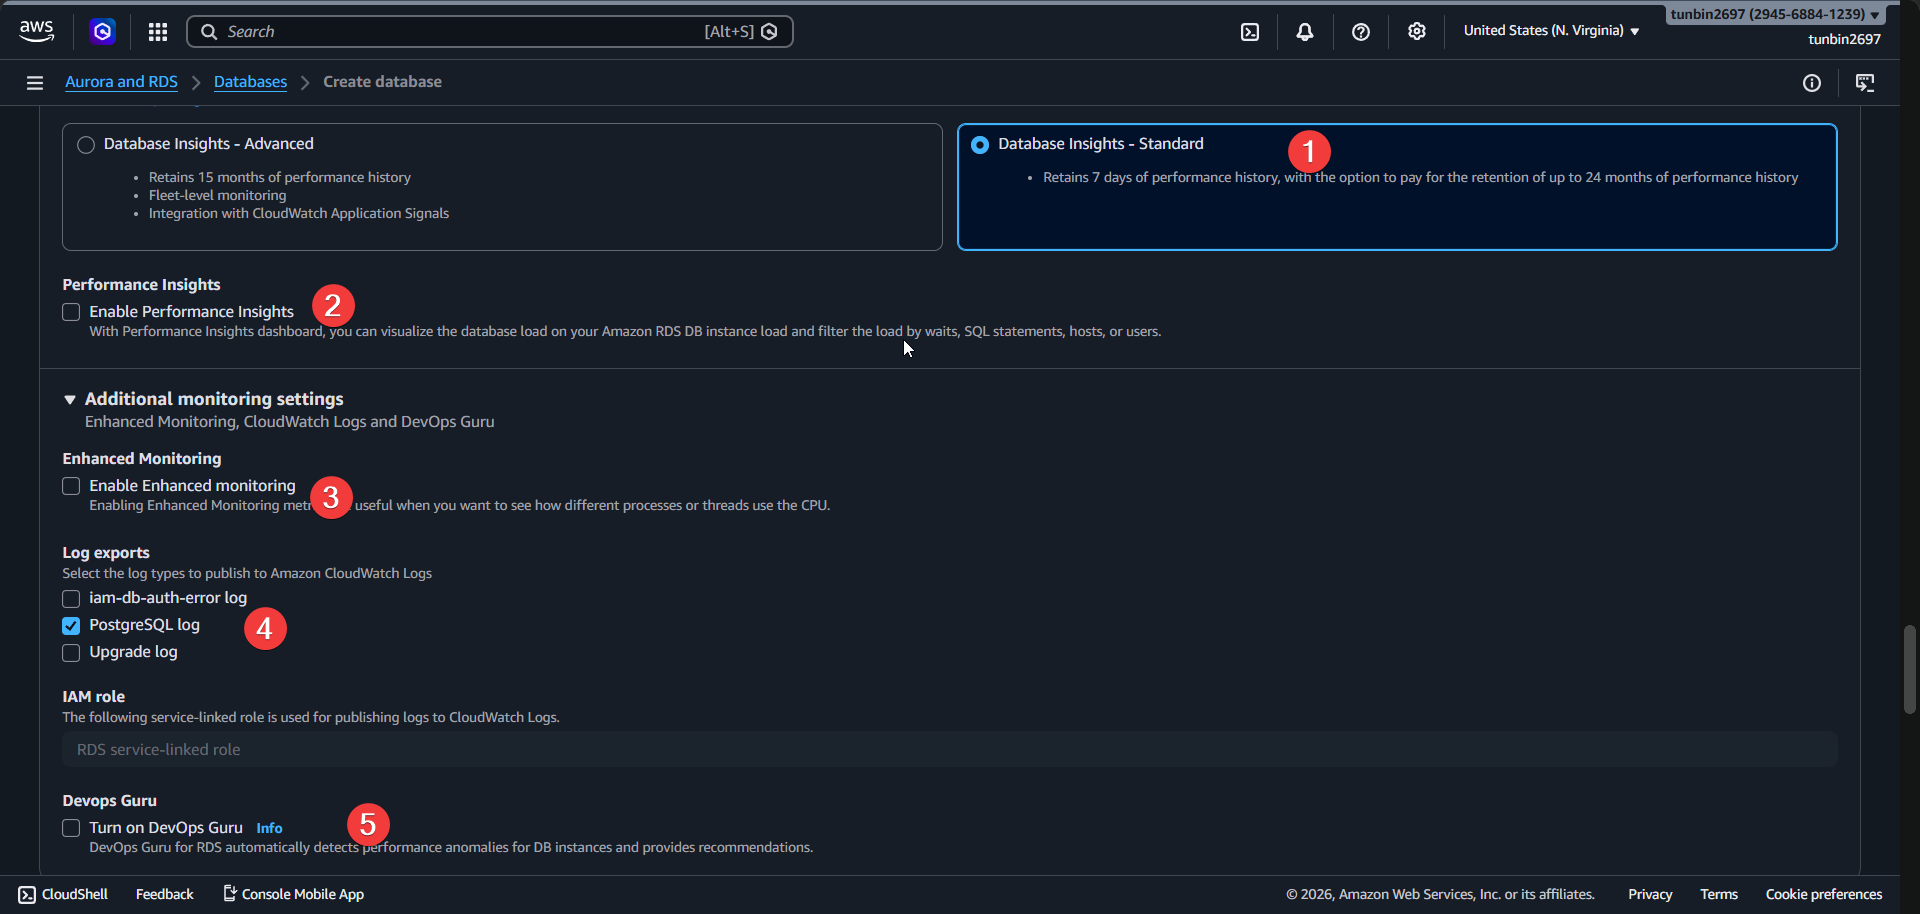Click the info panel icon near the breadcrumb
Viewport: 1920px width, 914px height.
click(x=1812, y=83)
